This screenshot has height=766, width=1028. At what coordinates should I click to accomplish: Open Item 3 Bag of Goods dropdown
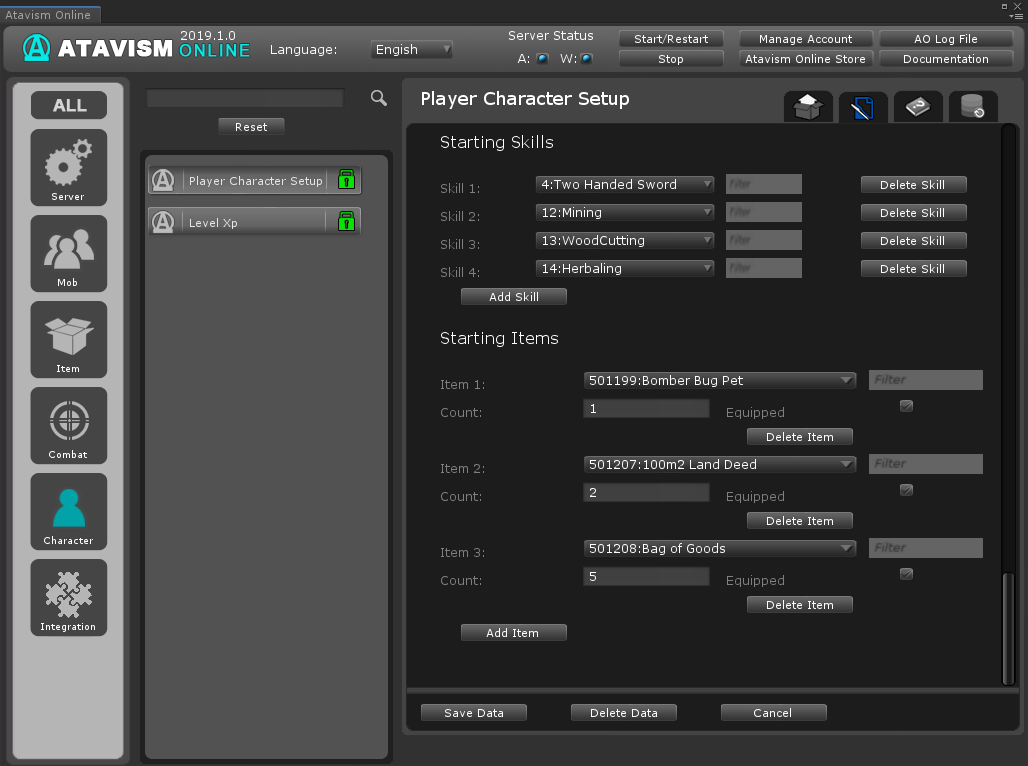pyautogui.click(x=720, y=548)
